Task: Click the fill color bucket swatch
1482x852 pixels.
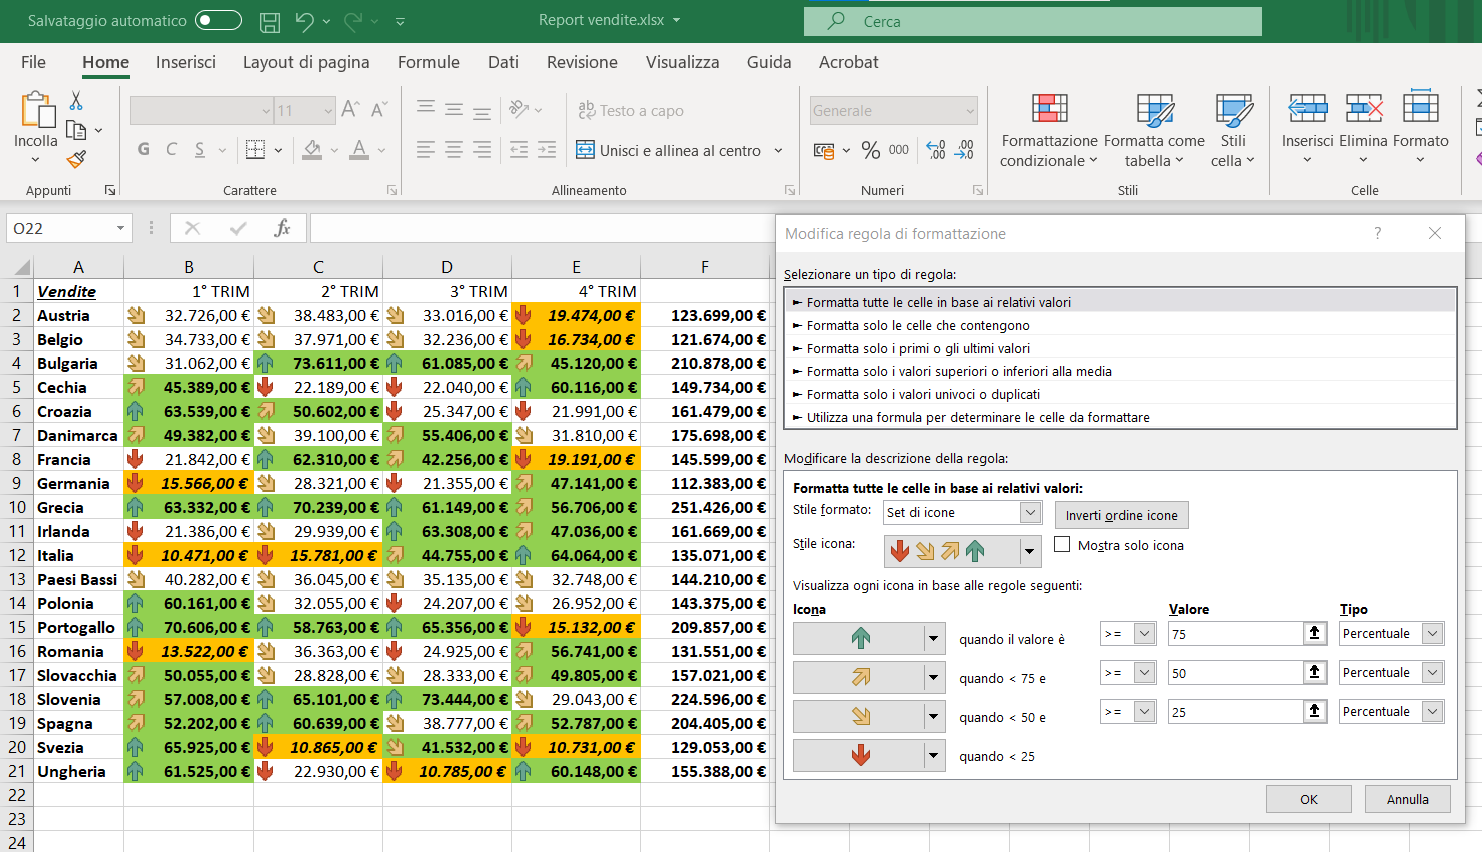Action: (312, 150)
